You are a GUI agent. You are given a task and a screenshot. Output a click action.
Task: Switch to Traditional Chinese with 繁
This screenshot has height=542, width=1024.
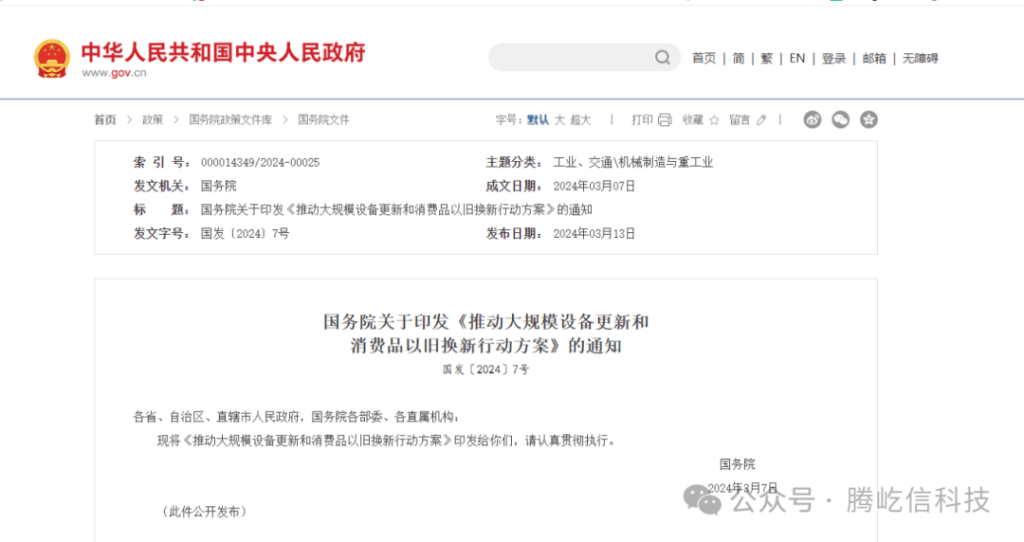[x=766, y=58]
